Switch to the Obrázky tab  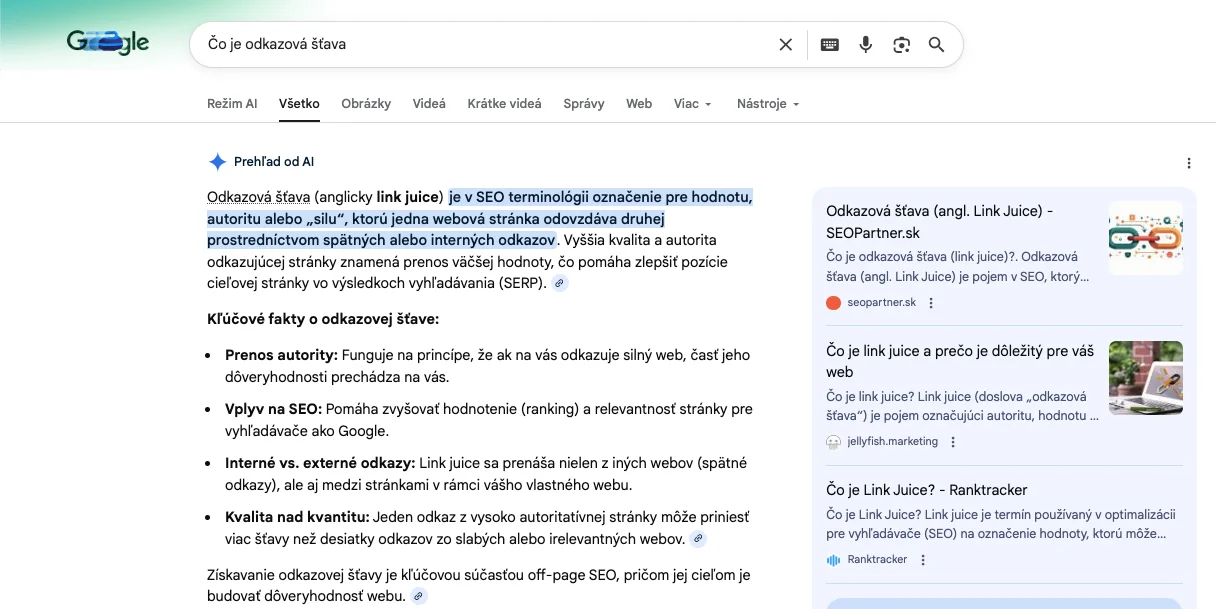366,104
